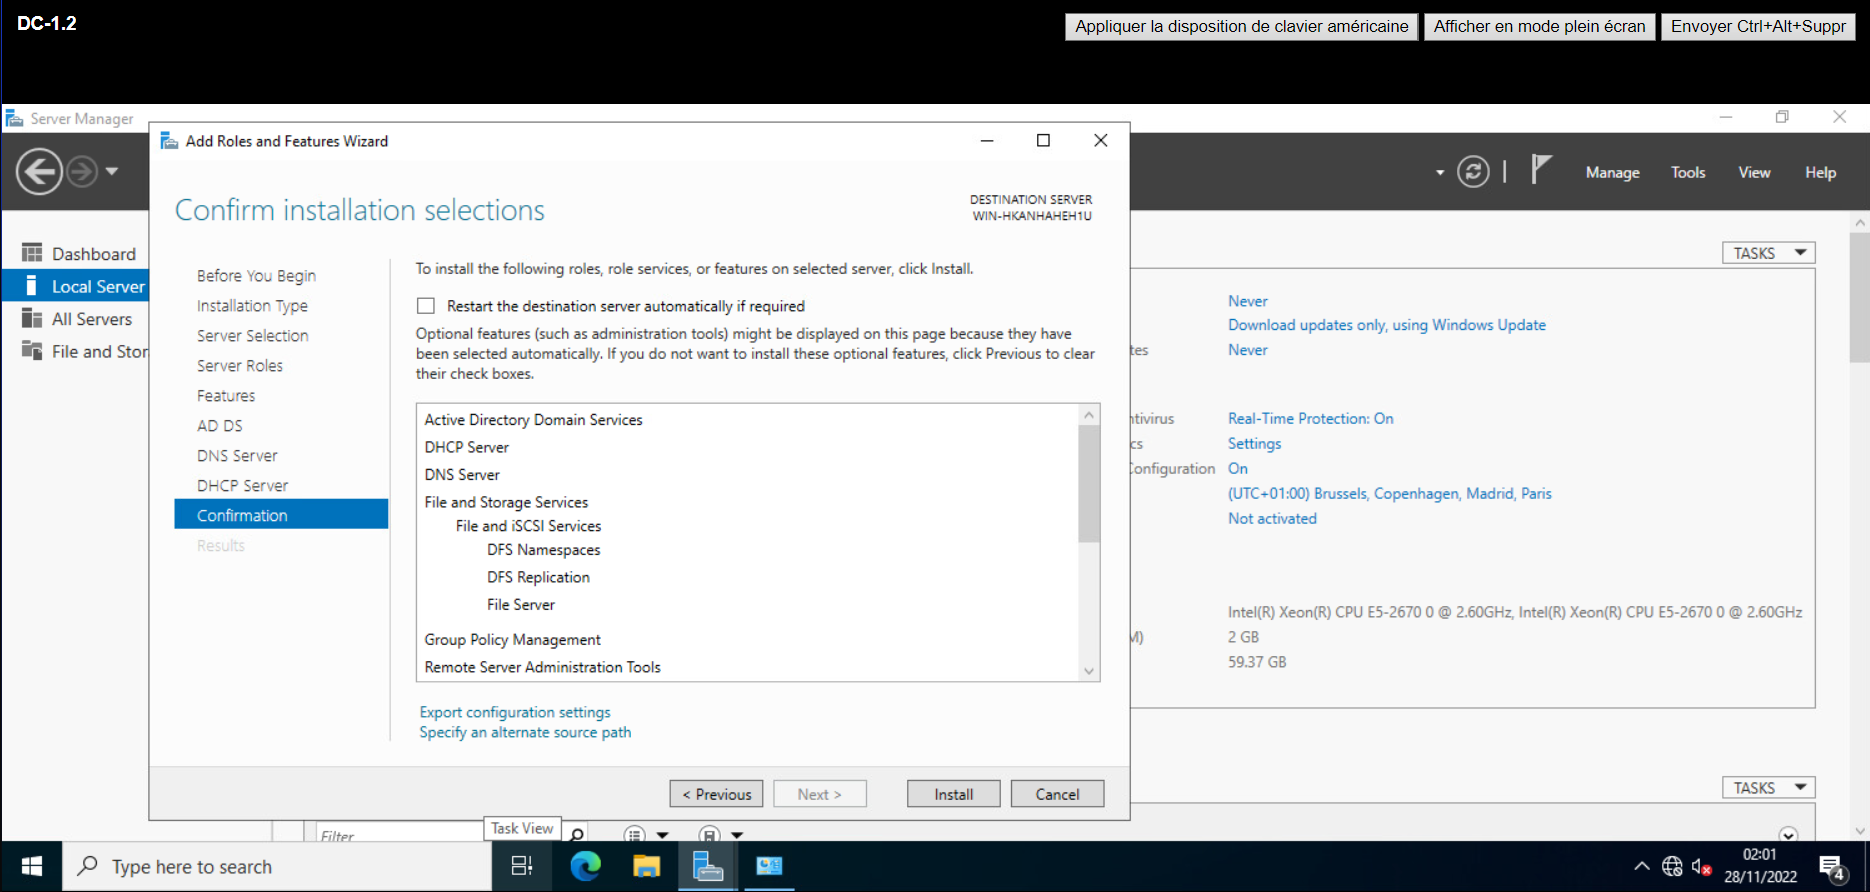
Task: Go to Server Roles wizard step
Action: 240,365
